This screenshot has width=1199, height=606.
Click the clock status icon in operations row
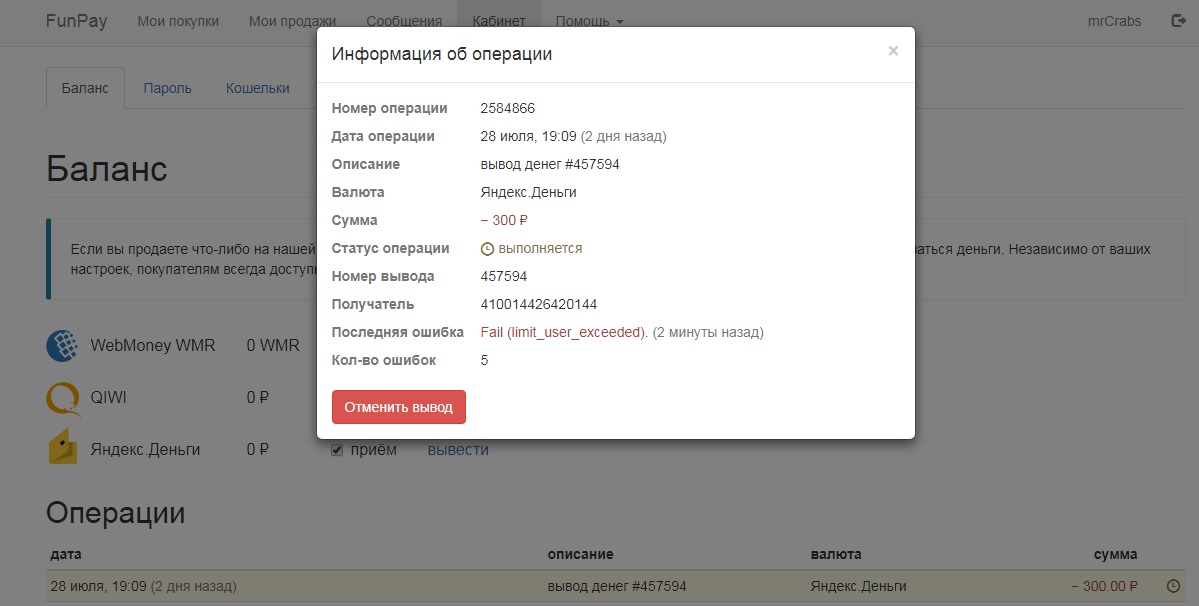pyautogui.click(x=1173, y=586)
